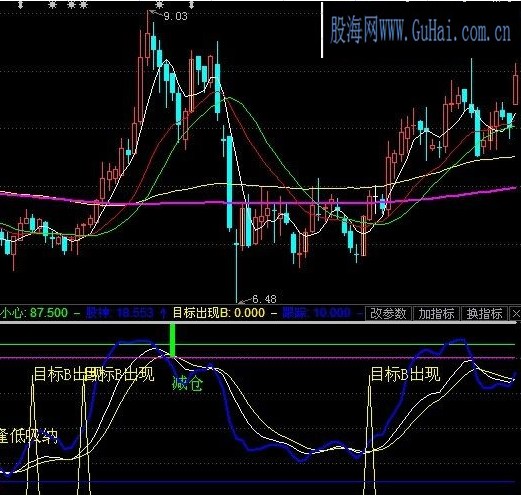521x495 pixels.
Task: Click the green 减仓 signal label
Action: [187, 383]
